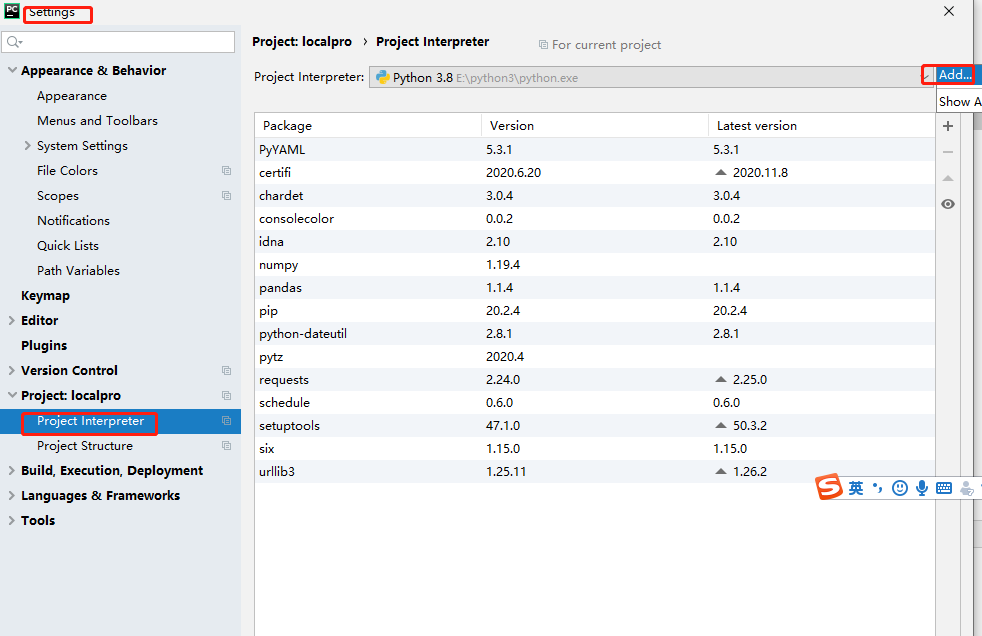Screen dimensions: 982x636
Task: Click the Project: localpro breadcrumb
Action: [x=302, y=41]
